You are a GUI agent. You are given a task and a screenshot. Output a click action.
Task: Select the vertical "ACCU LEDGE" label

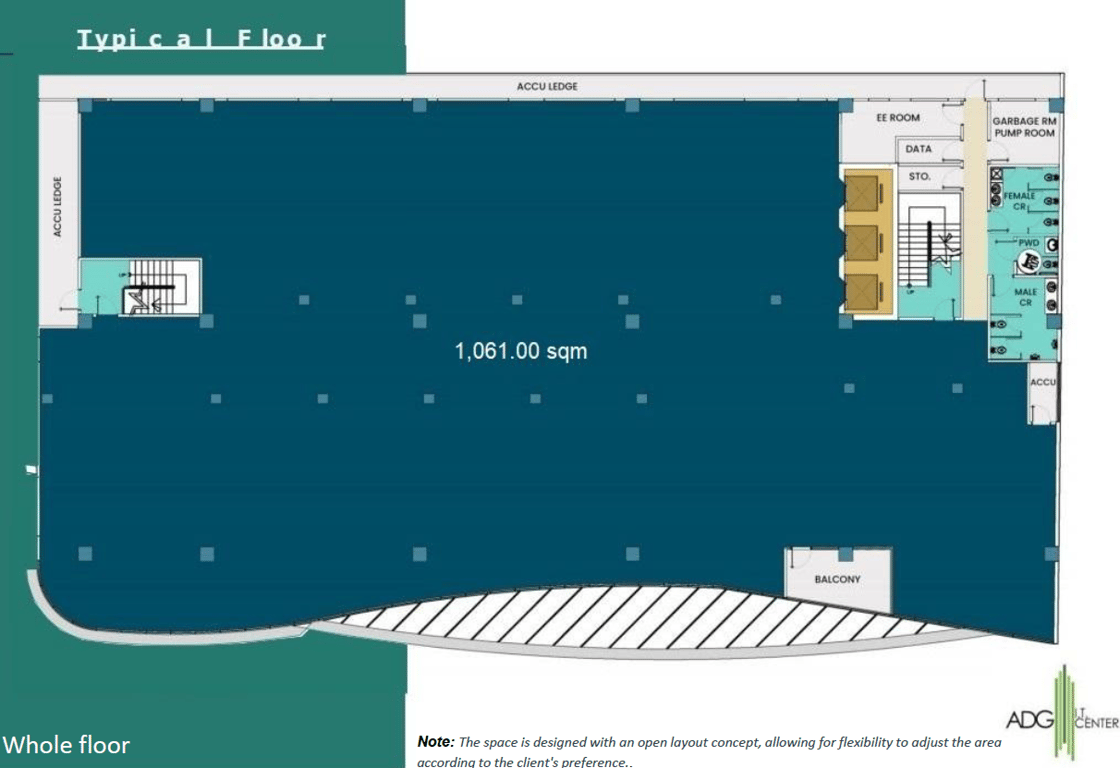point(57,206)
